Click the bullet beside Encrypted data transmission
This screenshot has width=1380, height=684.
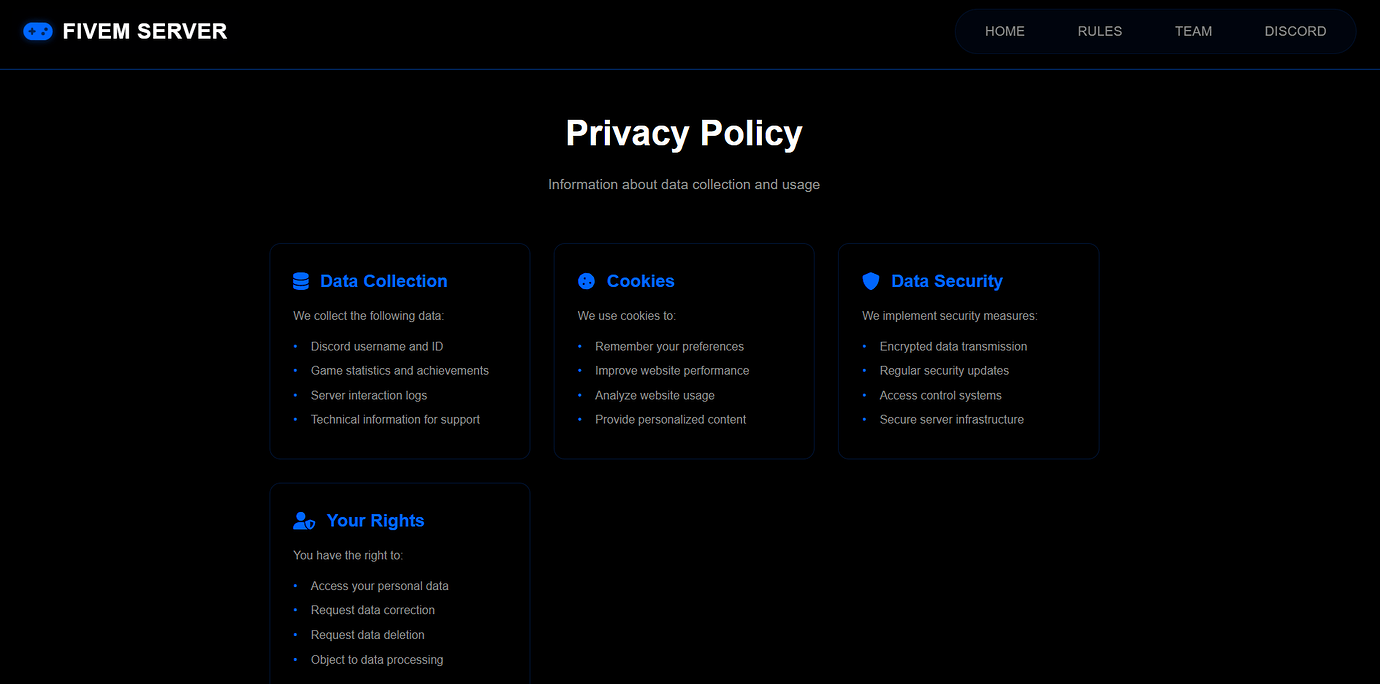pyautogui.click(x=865, y=346)
